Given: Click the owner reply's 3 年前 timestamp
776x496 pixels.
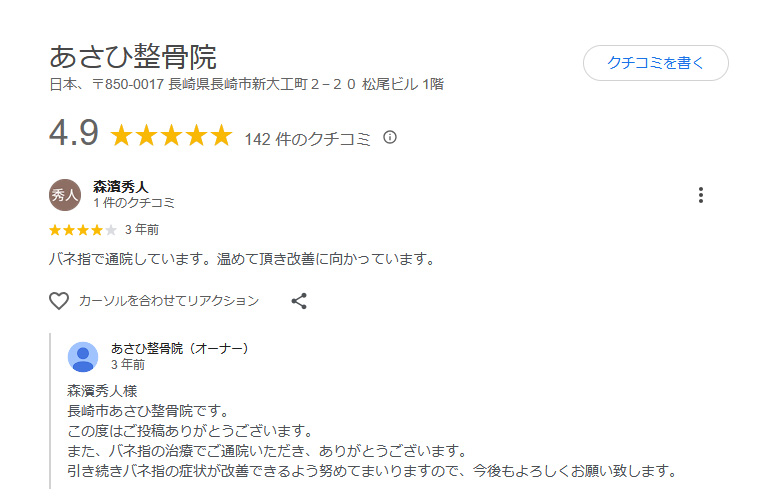Looking at the screenshot, I should (127, 365).
